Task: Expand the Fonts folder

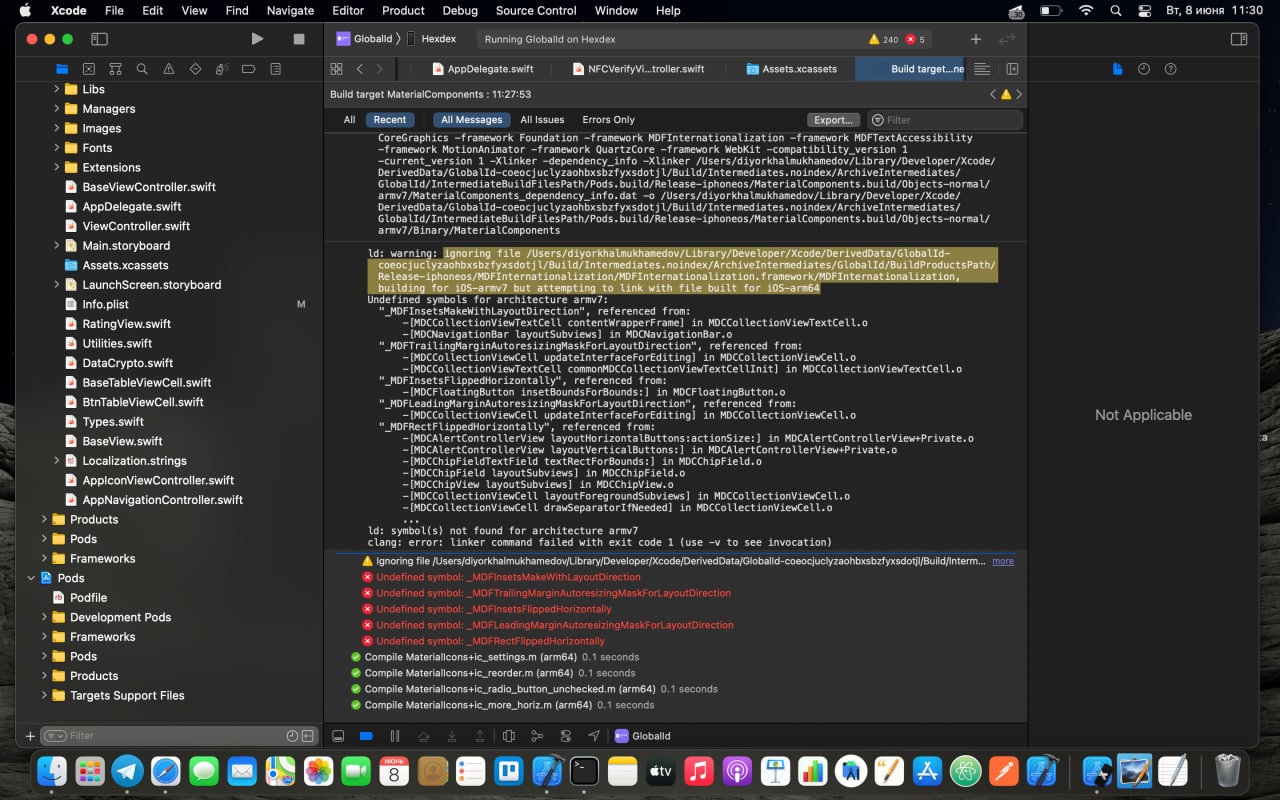Action: [x=55, y=148]
